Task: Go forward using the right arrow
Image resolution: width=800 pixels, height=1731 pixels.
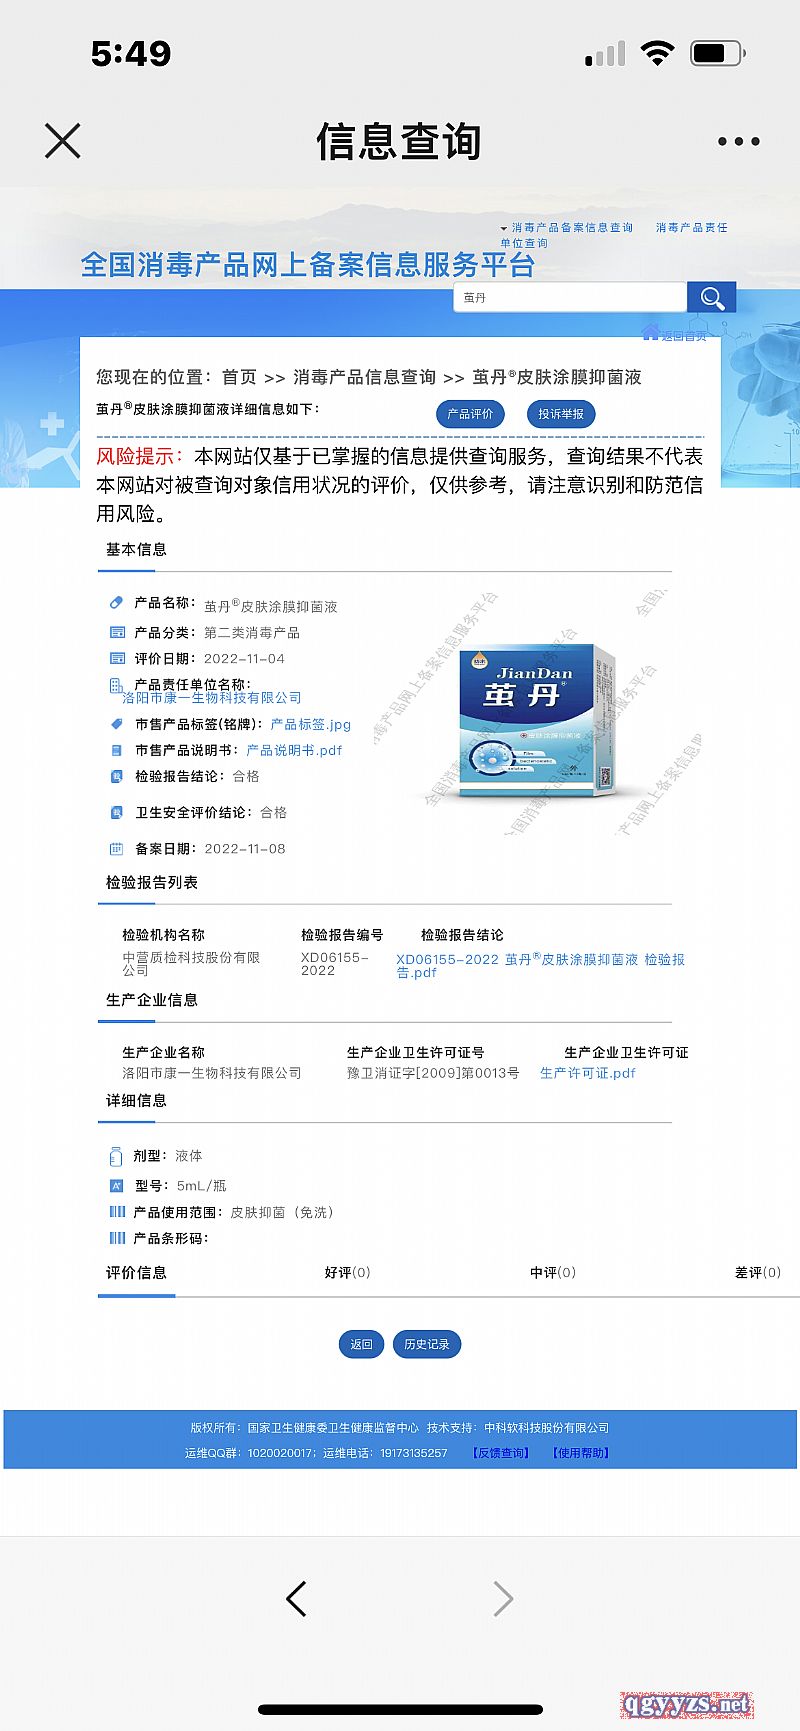Action: point(503,1599)
